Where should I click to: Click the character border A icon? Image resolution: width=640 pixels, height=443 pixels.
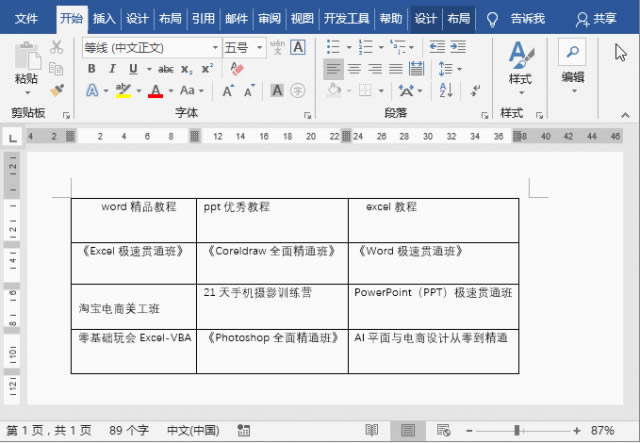tap(298, 47)
